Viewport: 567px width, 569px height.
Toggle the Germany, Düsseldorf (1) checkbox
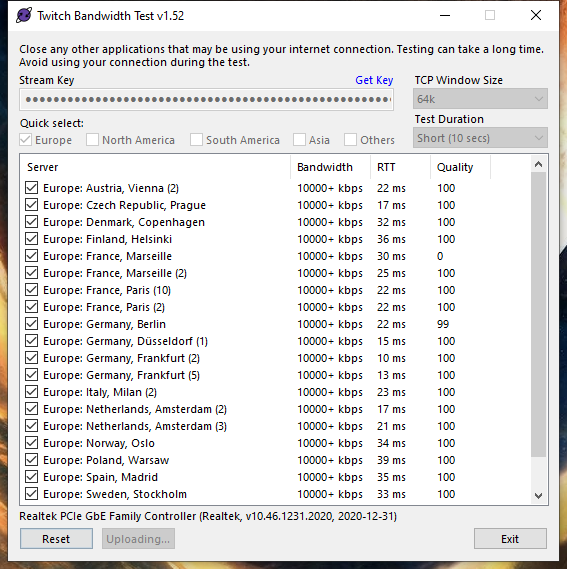pos(32,341)
